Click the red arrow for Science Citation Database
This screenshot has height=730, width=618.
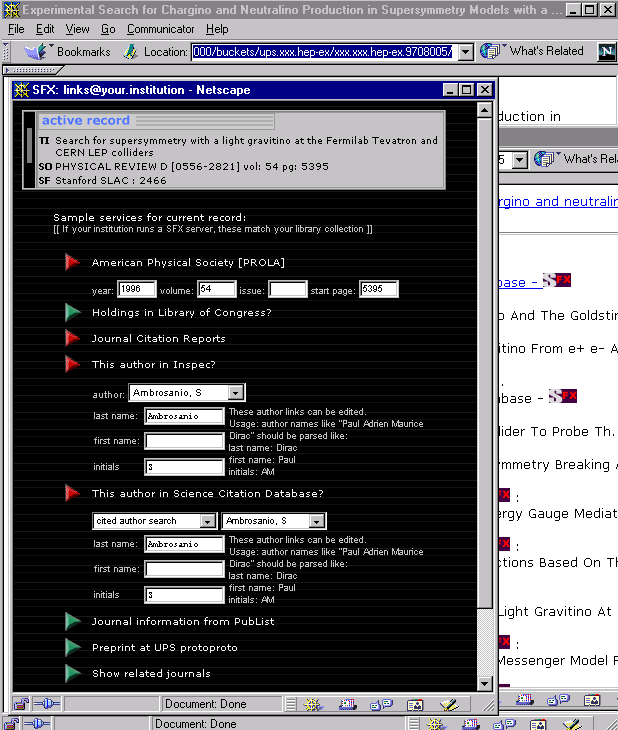[x=72, y=493]
